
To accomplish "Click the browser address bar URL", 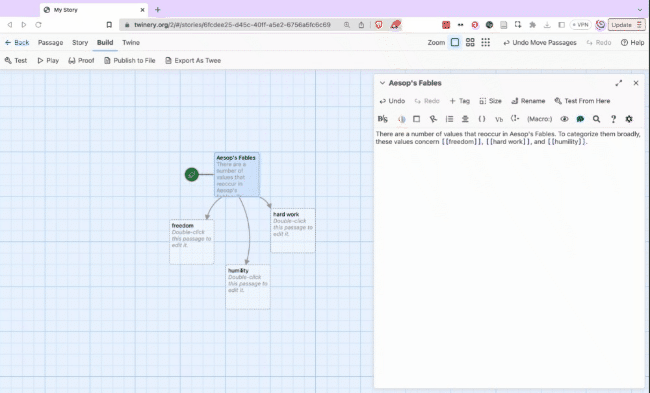I will click(x=232, y=25).
